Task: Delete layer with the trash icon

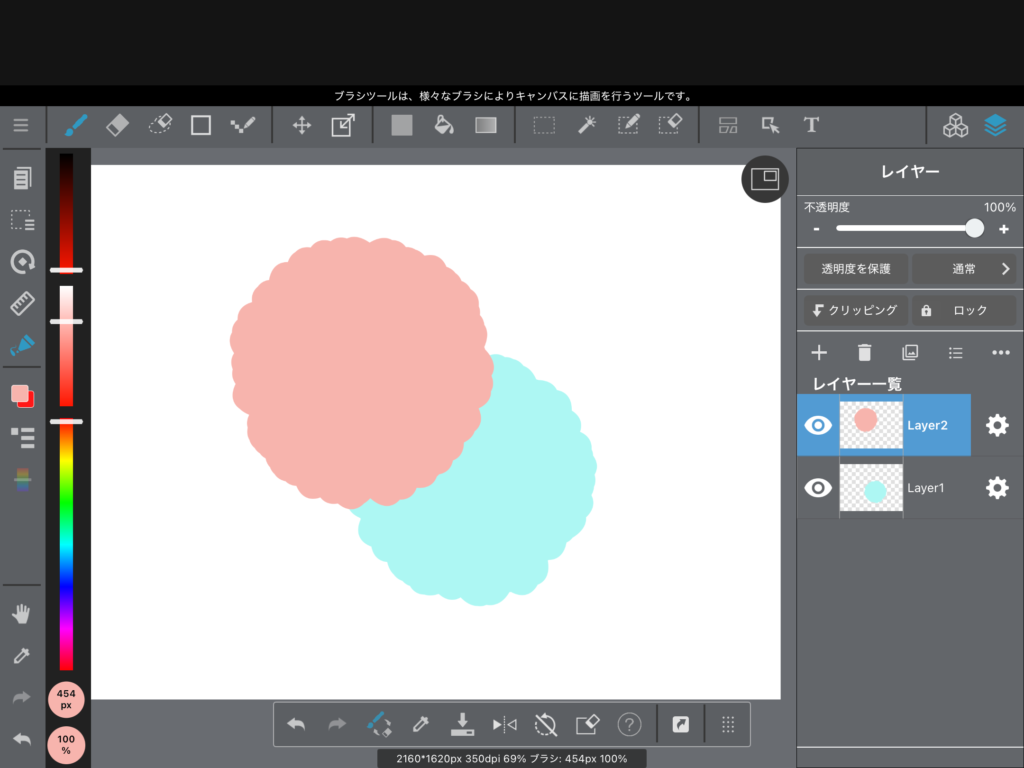Action: 865,352
